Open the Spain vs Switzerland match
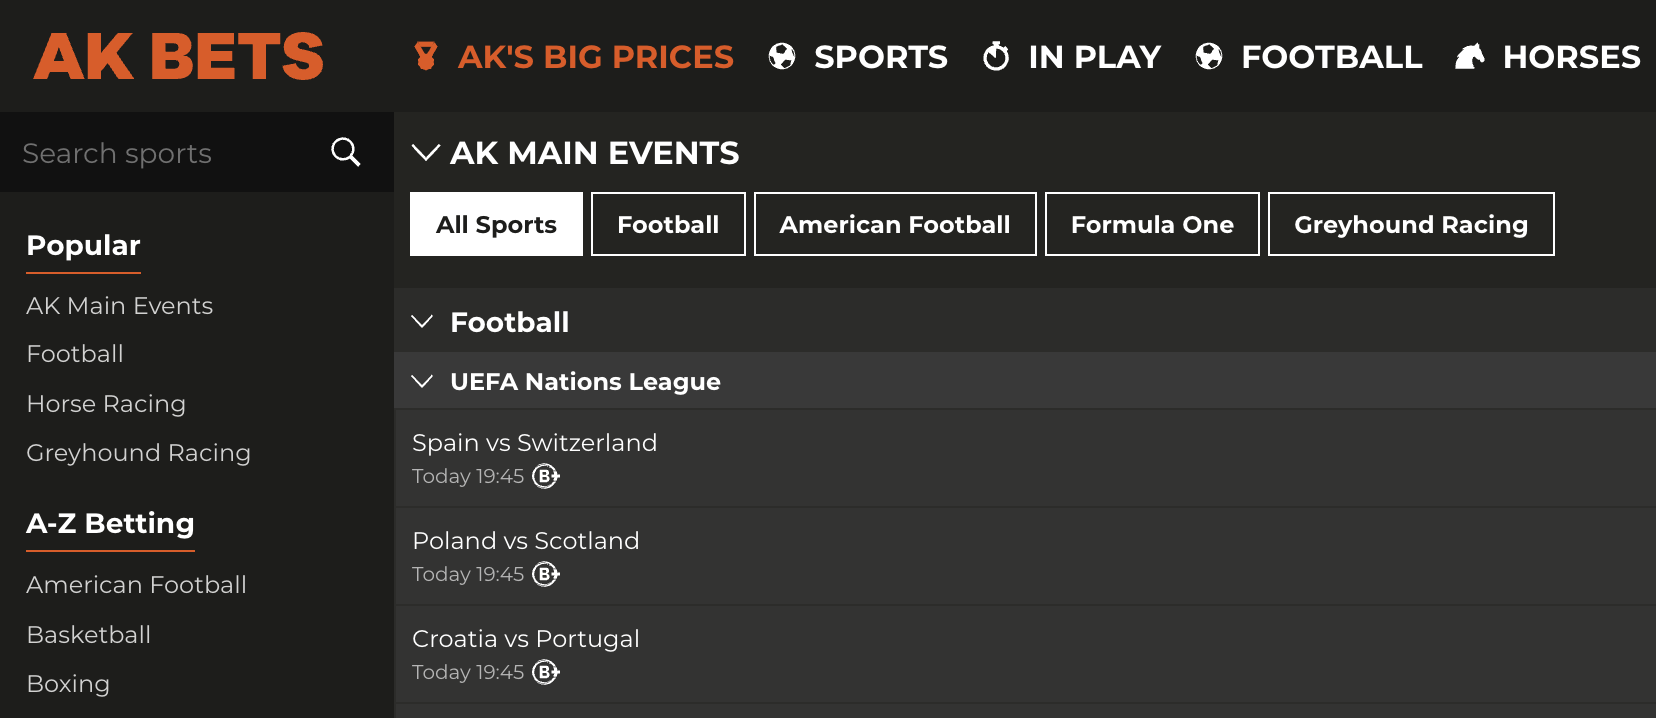This screenshot has width=1656, height=718. [1025, 458]
